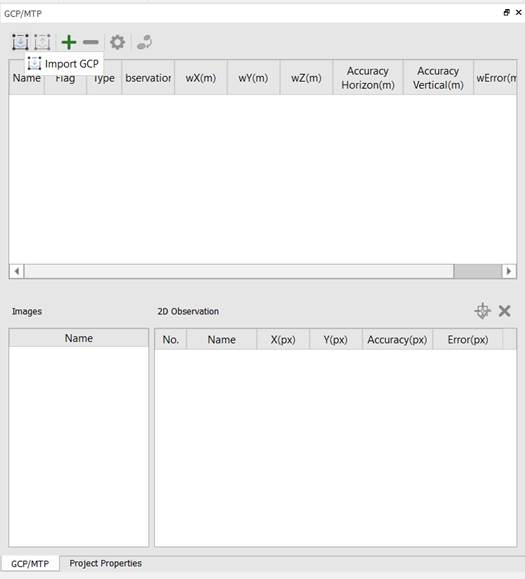Select the GCP/MTP bottom tab
The height and width of the screenshot is (579, 525).
pyautogui.click(x=30, y=563)
